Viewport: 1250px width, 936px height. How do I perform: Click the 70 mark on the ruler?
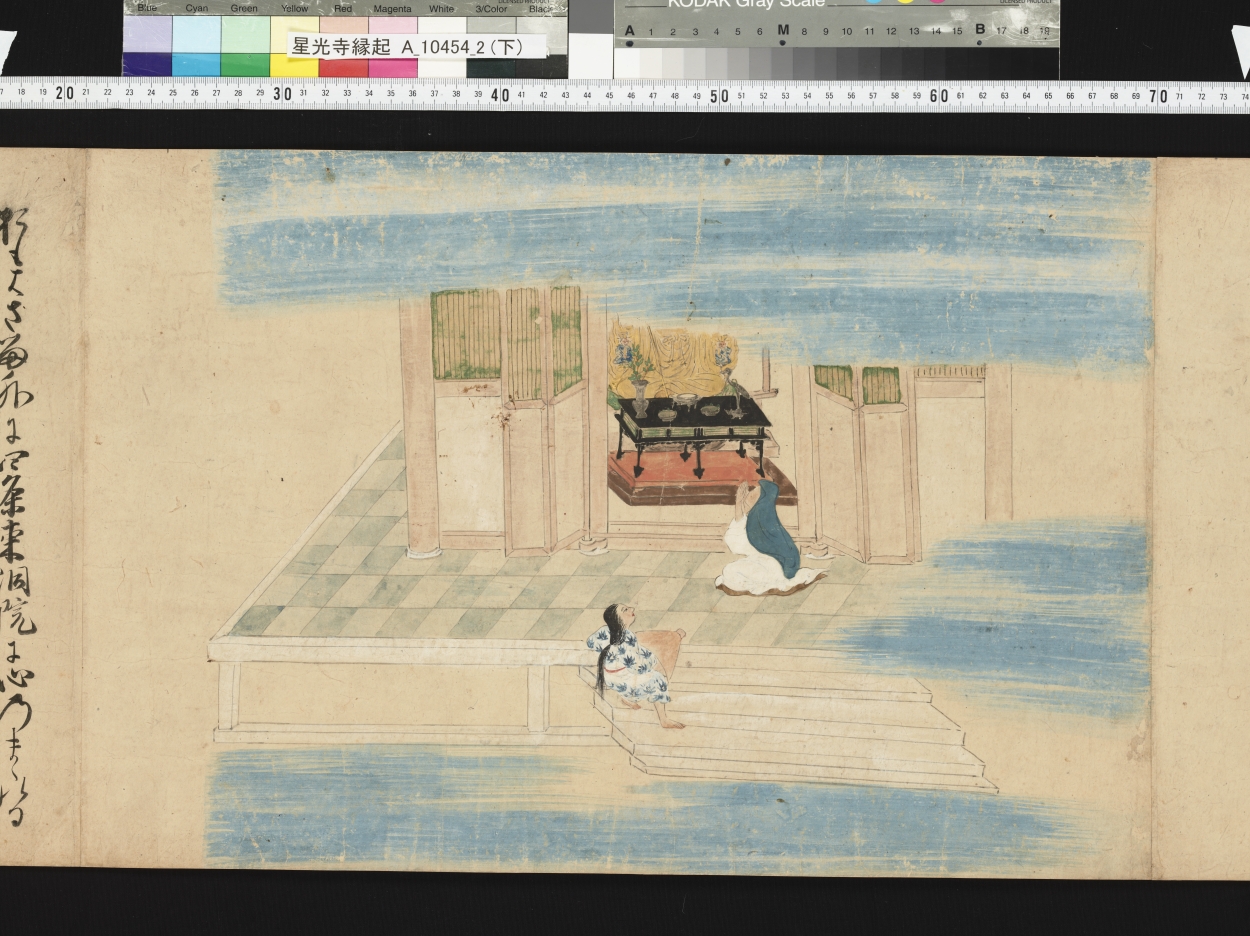[1157, 96]
